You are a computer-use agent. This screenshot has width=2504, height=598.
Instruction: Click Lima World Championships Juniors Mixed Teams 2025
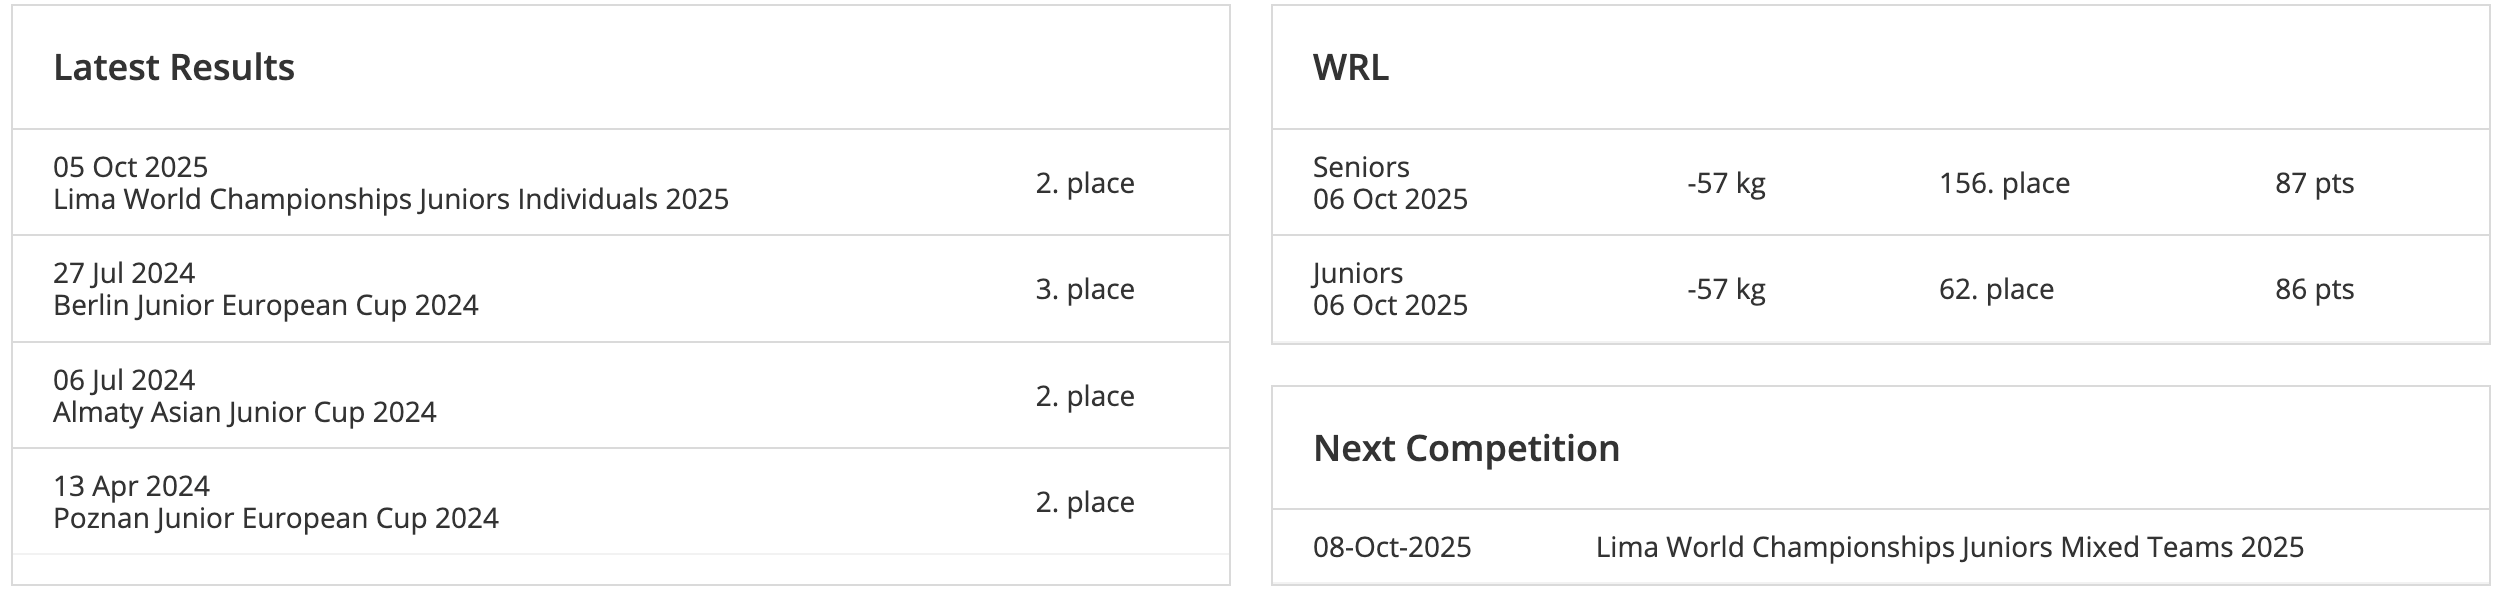tap(1949, 547)
